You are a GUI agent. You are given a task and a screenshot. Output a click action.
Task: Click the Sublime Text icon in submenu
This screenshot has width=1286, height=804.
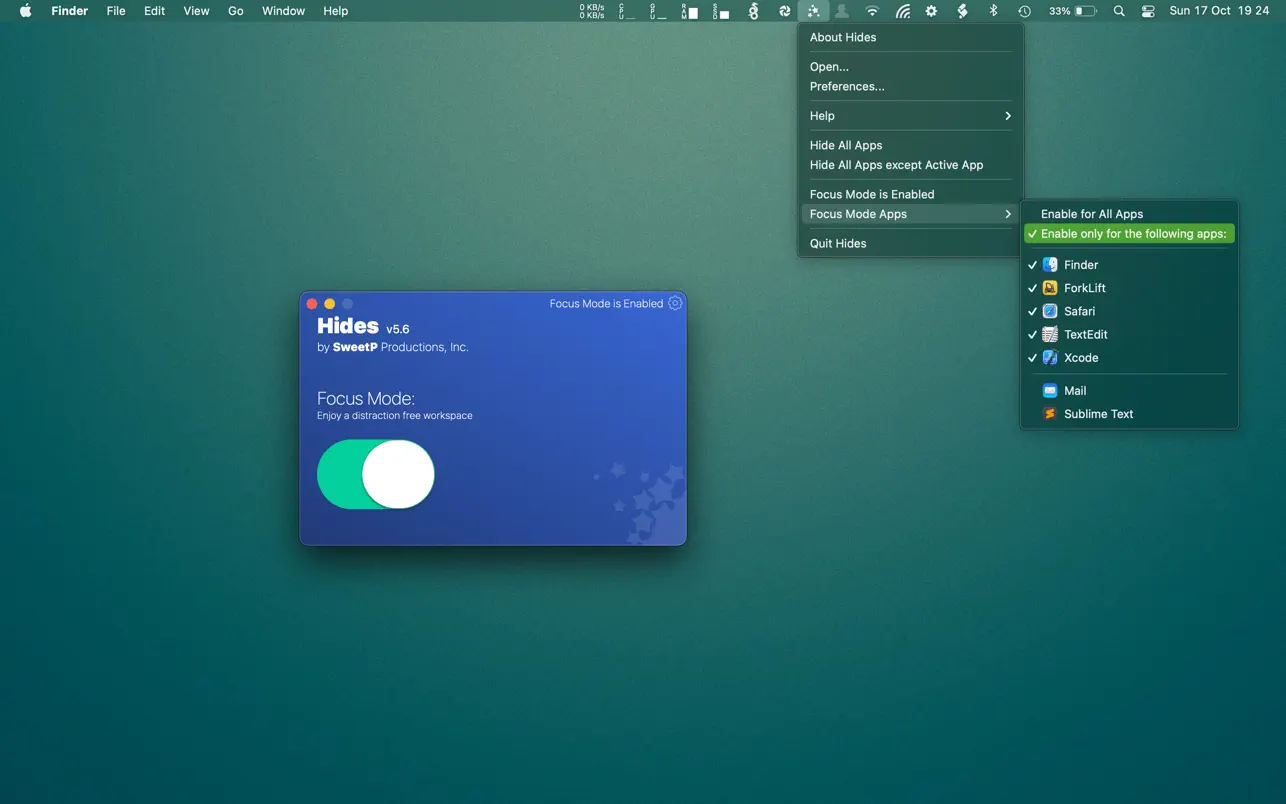pyautogui.click(x=1049, y=414)
